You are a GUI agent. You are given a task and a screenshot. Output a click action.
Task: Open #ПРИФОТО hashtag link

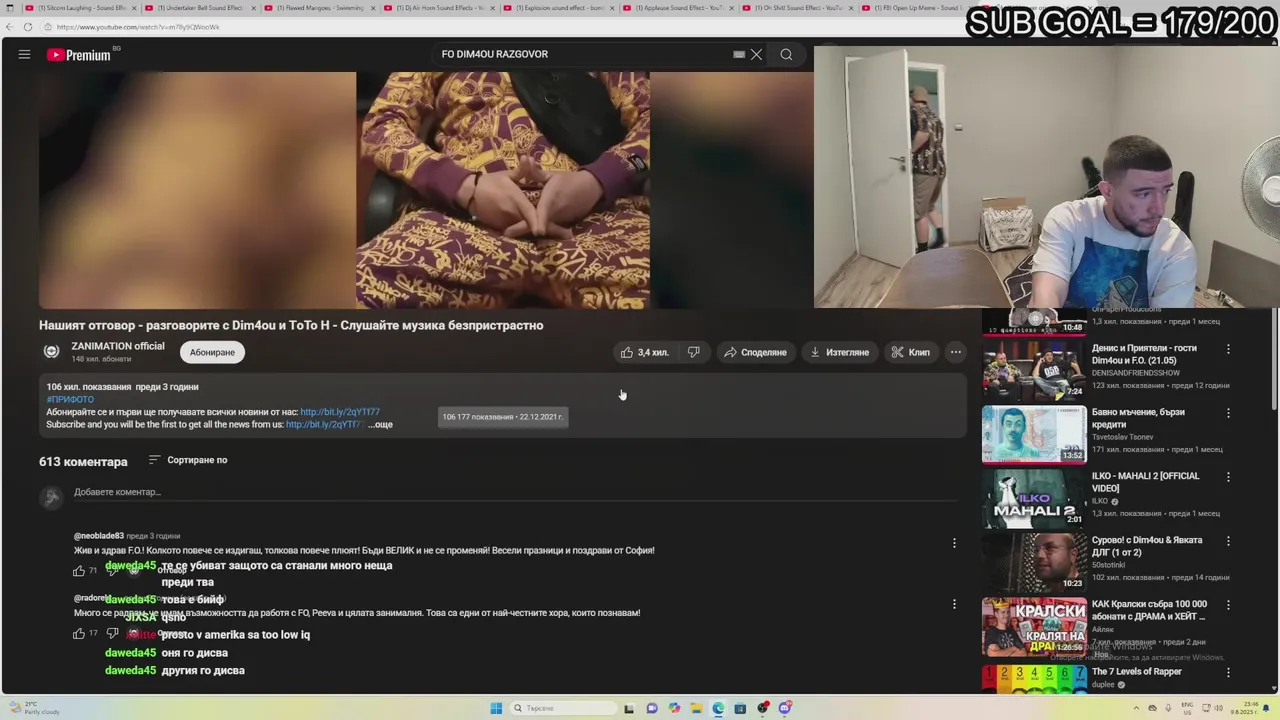(70, 399)
